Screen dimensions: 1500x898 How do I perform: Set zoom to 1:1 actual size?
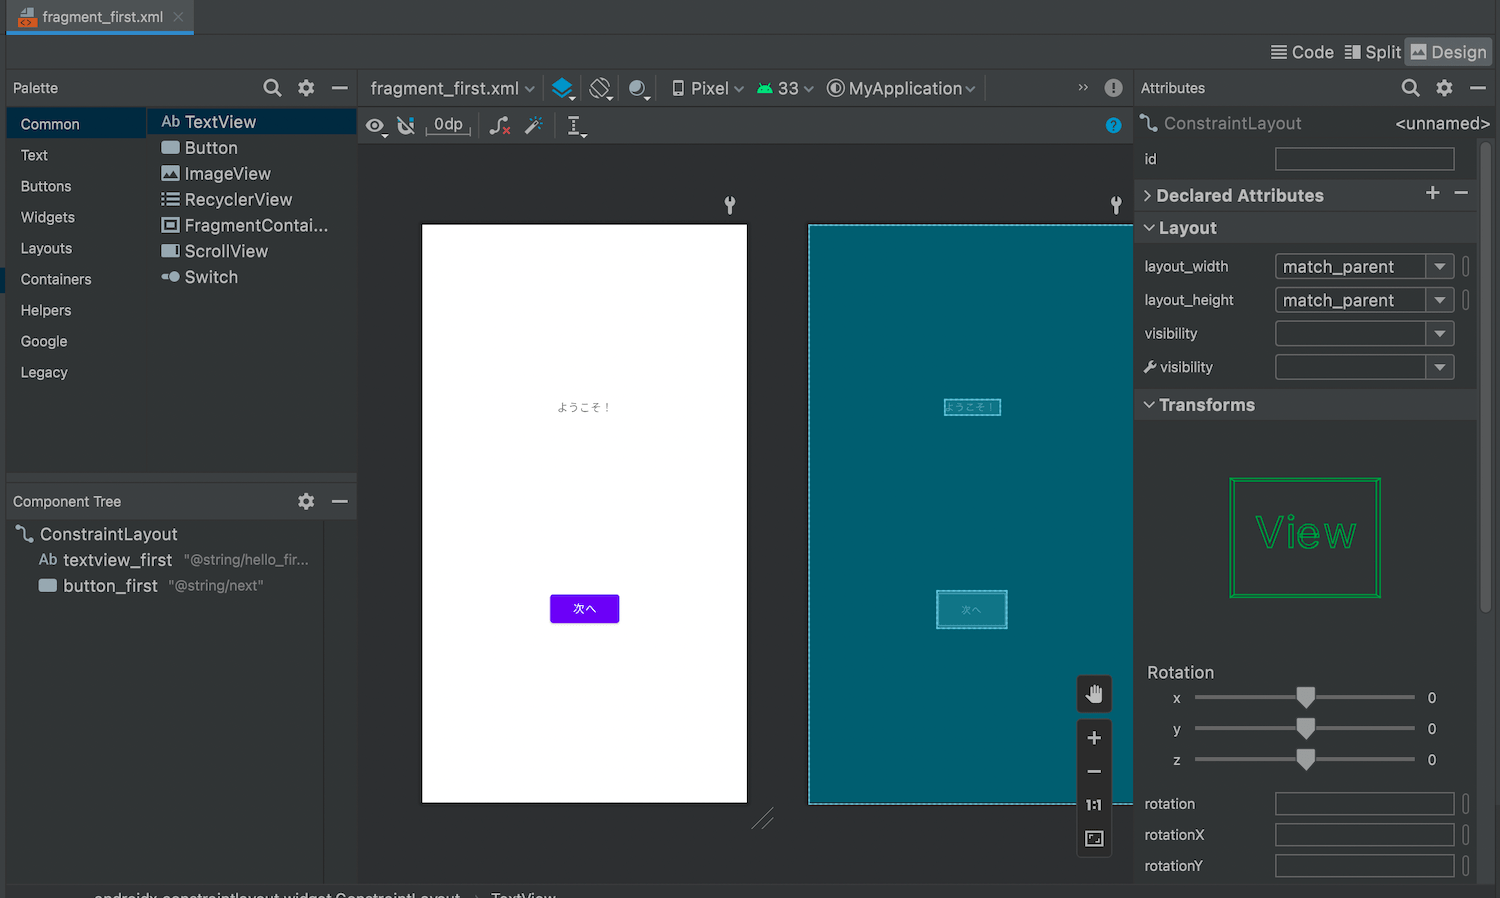1094,805
